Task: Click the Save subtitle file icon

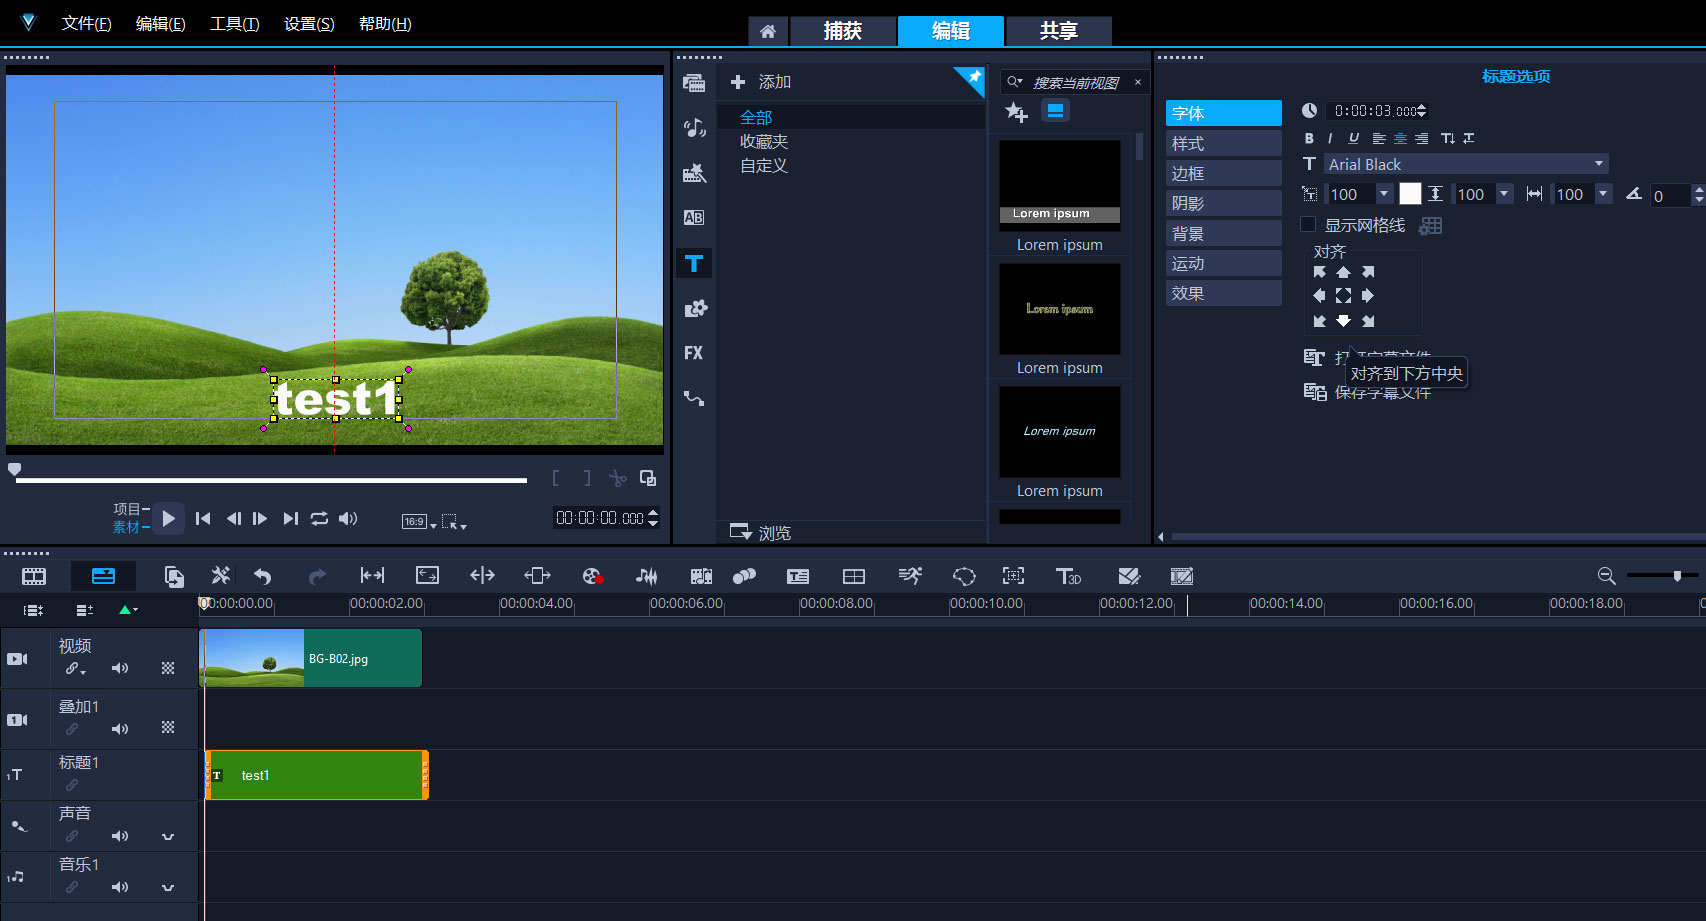Action: pos(1314,392)
